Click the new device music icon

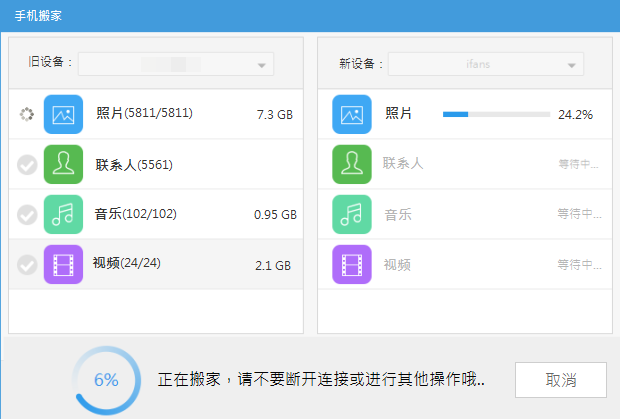click(x=352, y=214)
